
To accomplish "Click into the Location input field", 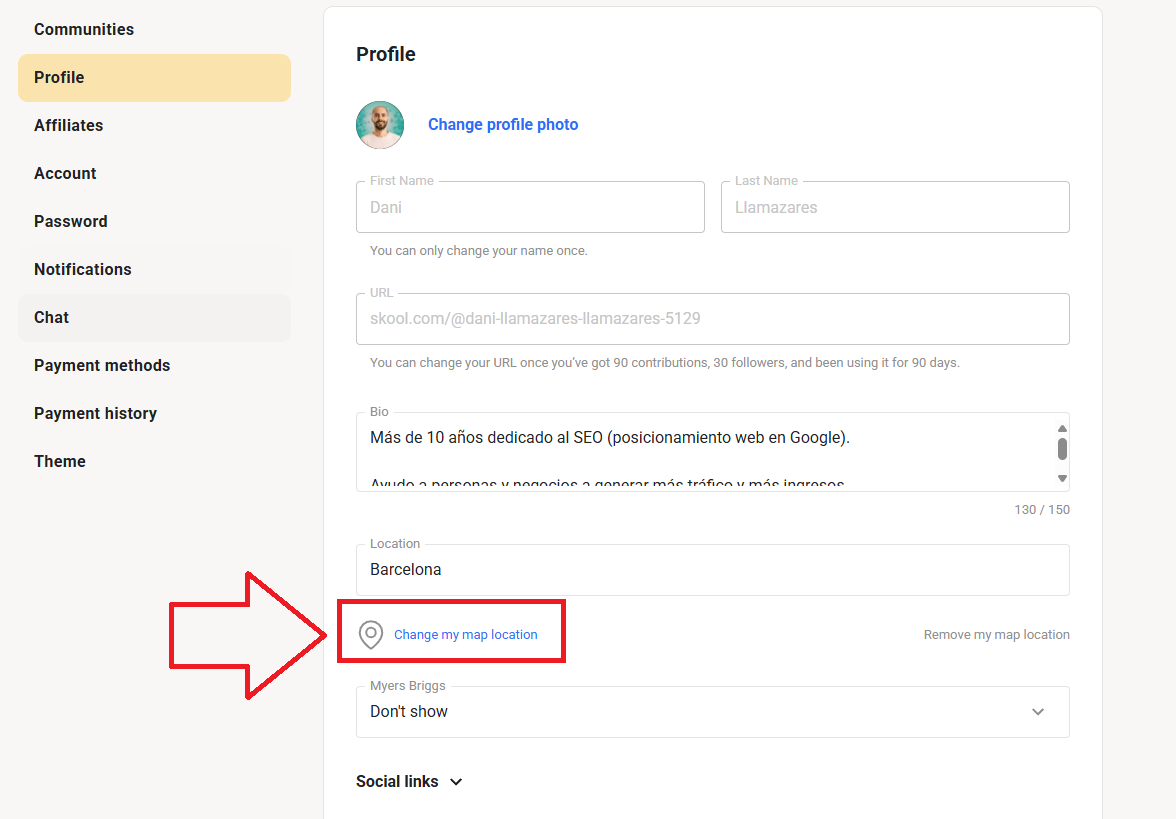I will pyautogui.click(x=712, y=570).
